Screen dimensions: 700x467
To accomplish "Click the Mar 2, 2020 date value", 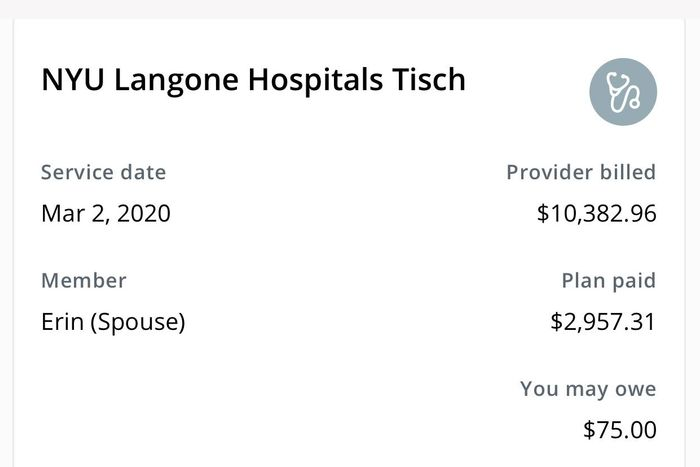I will point(105,213).
